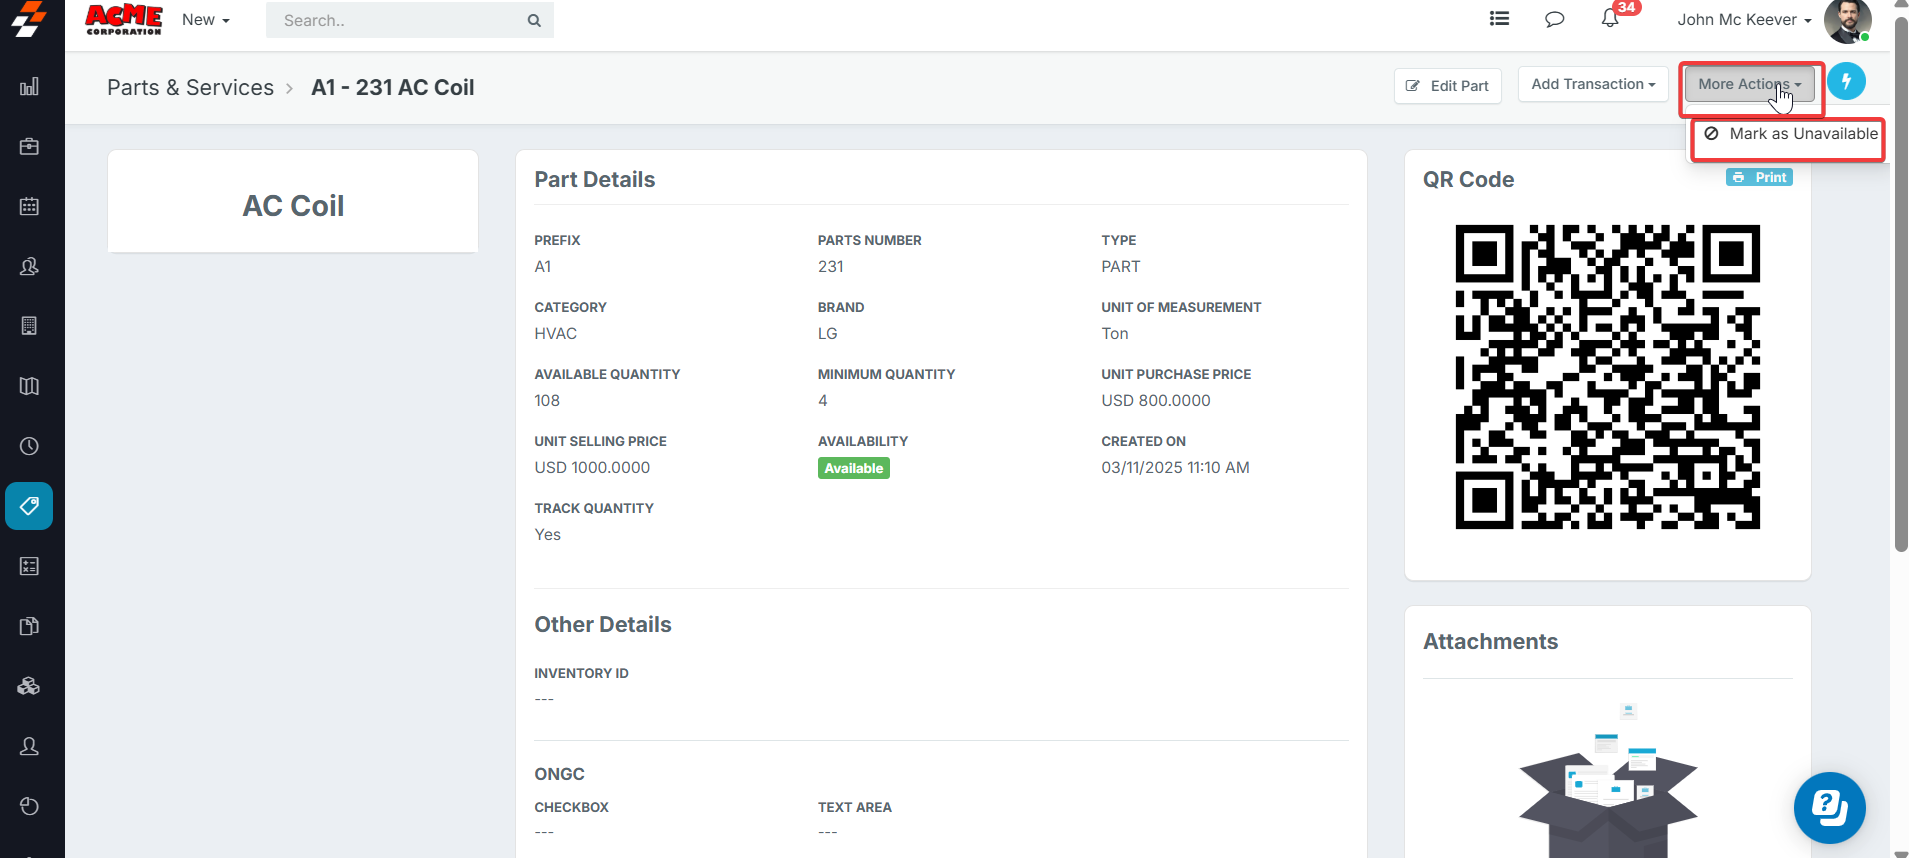This screenshot has height=858, width=1909.
Task: Click the Search input field
Action: (x=400, y=20)
